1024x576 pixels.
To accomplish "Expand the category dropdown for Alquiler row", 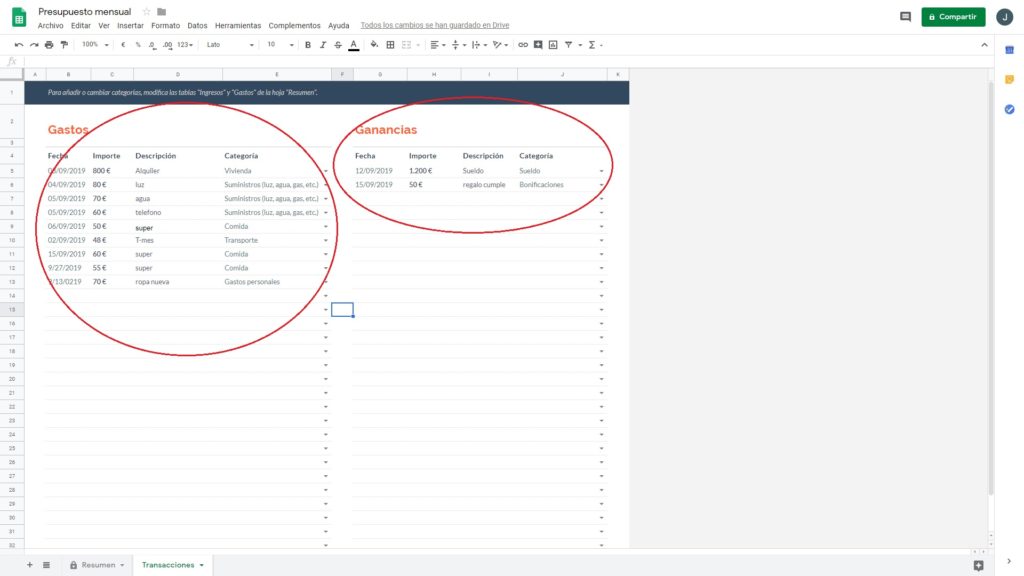I will tap(326, 171).
